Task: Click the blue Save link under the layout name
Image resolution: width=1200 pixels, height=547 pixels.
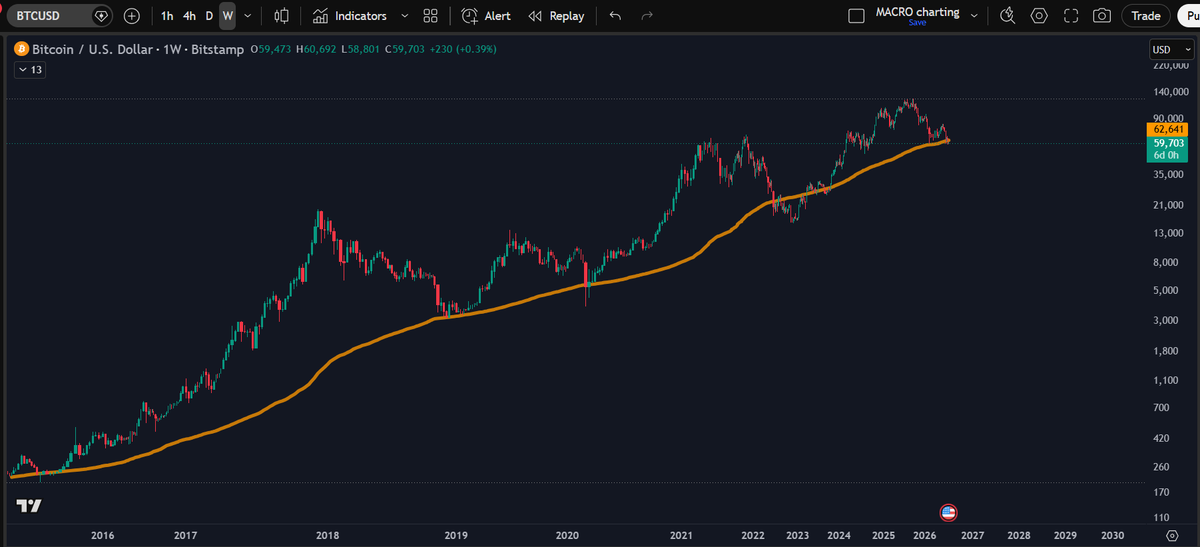Action: point(917,23)
